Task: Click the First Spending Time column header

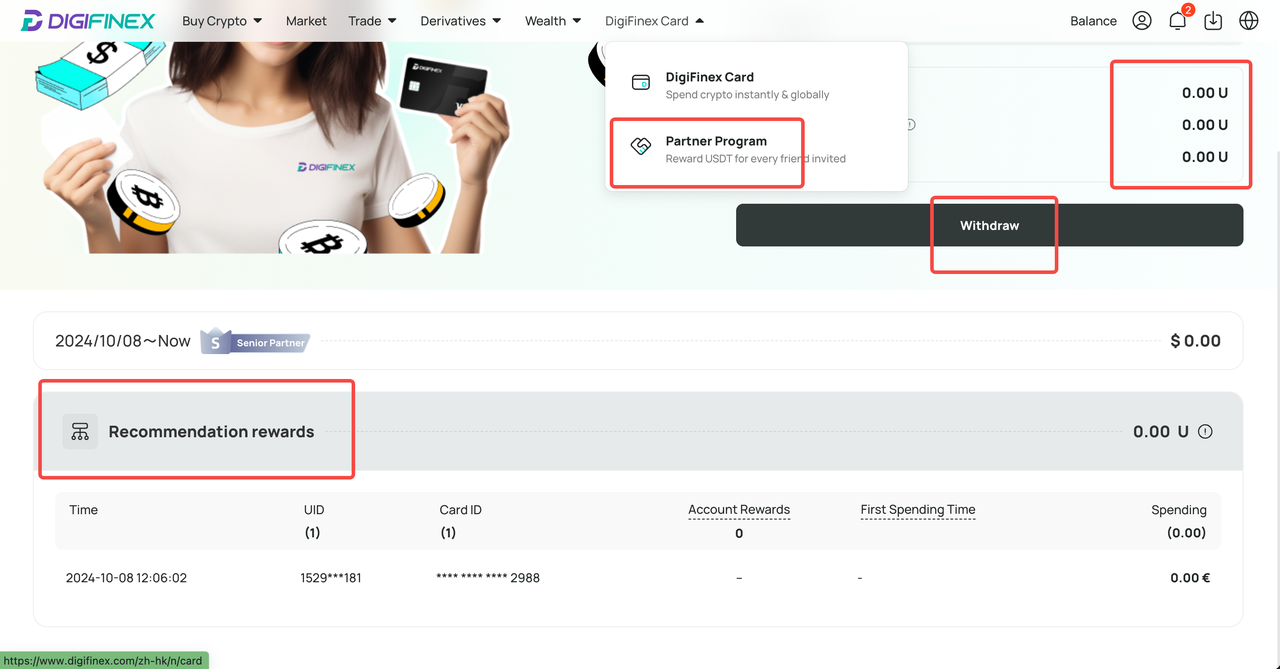Action: pos(918,510)
